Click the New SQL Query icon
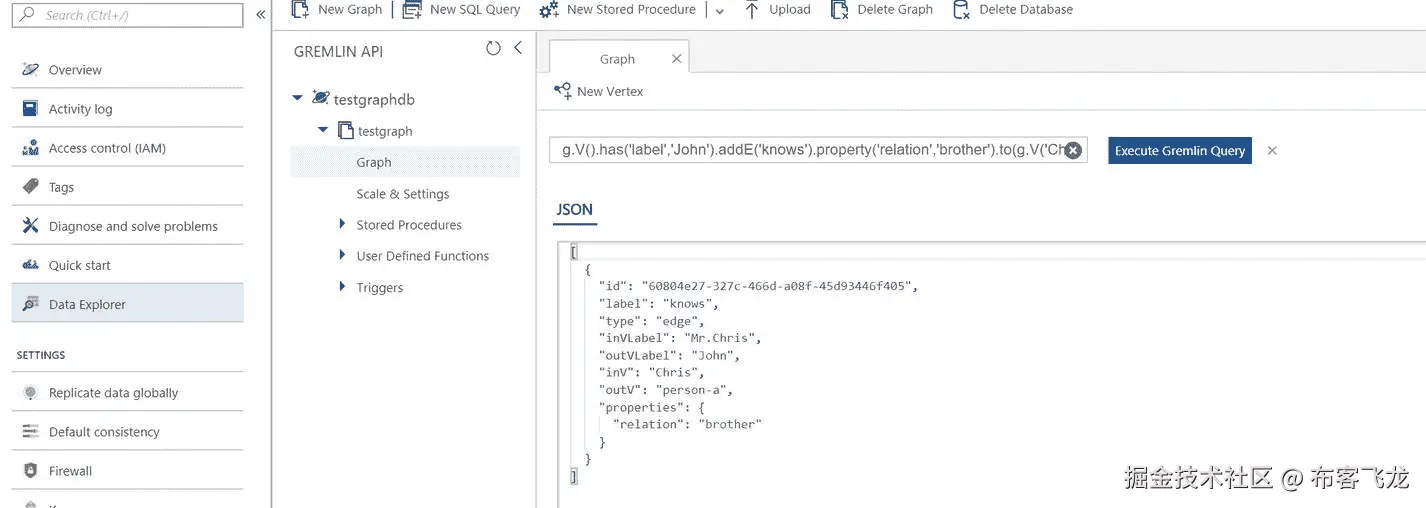 (412, 10)
